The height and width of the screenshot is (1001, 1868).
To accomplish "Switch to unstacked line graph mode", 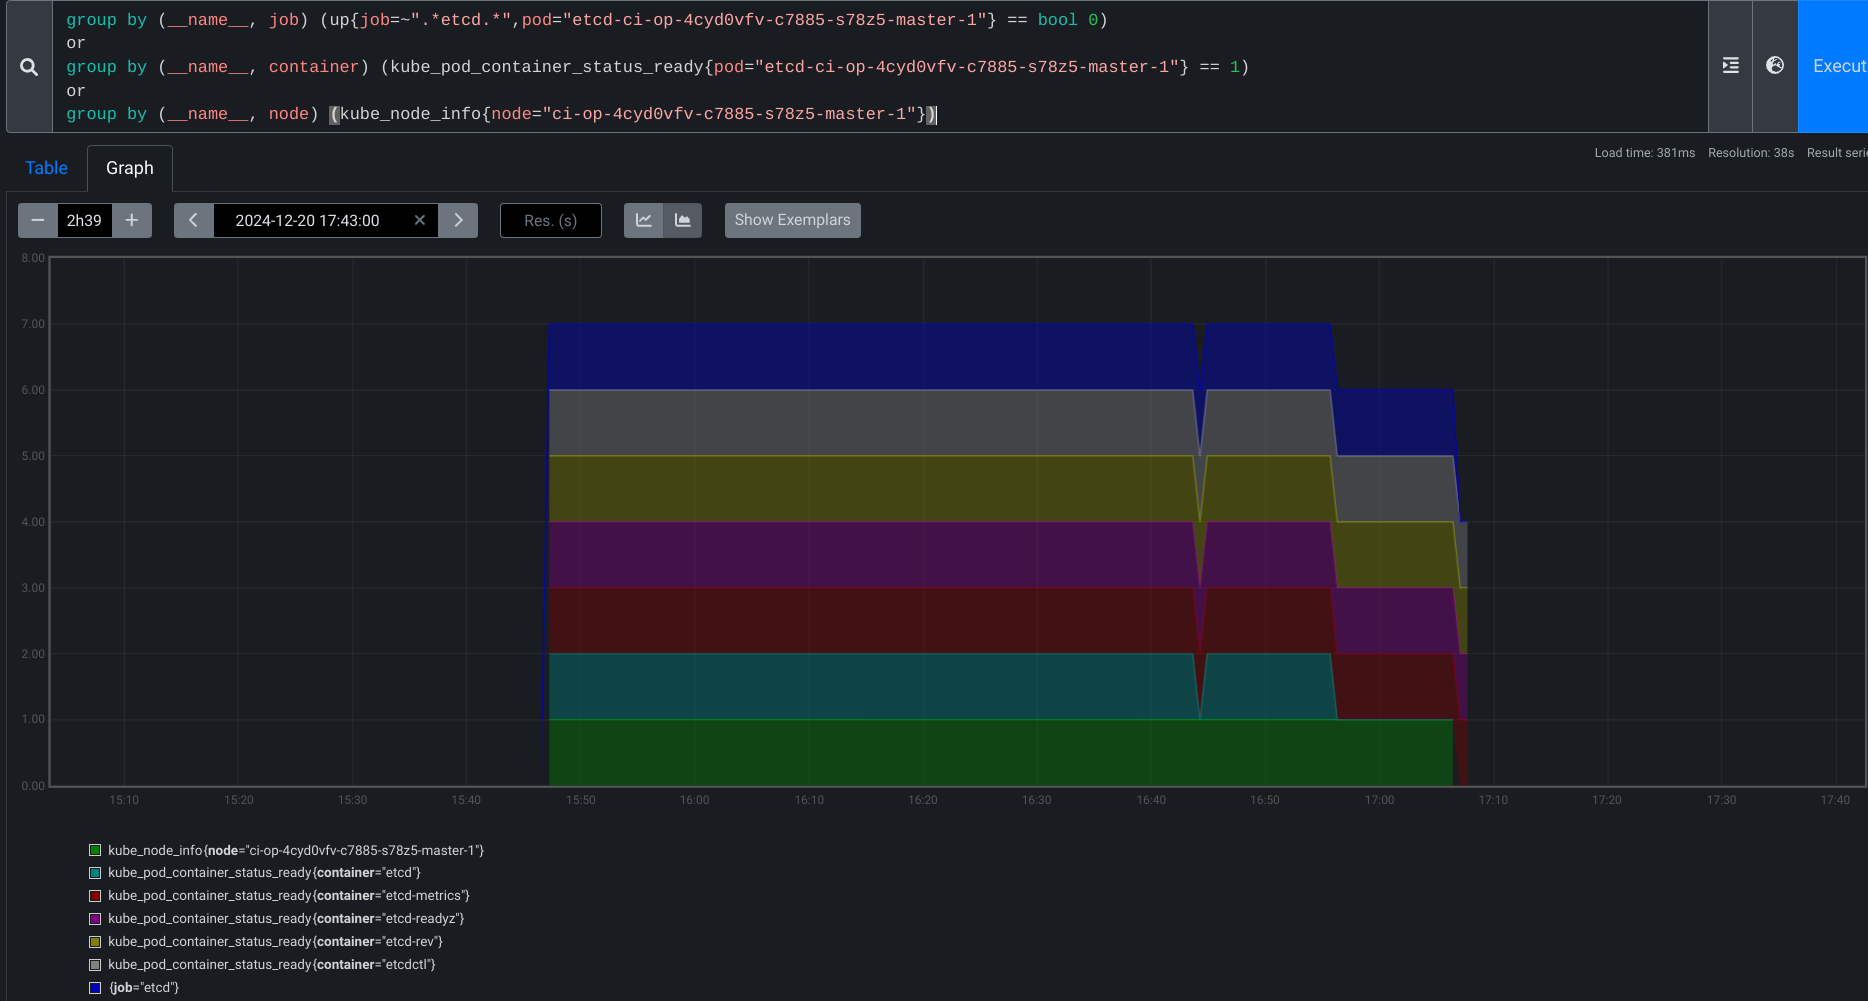I will (x=644, y=220).
